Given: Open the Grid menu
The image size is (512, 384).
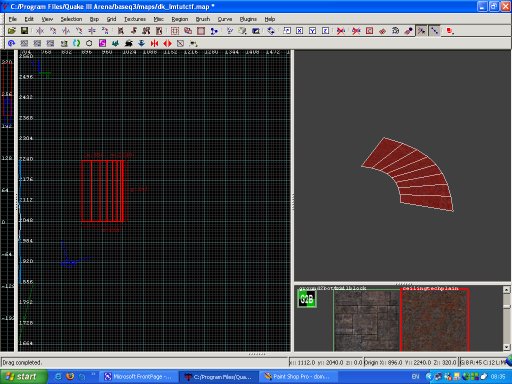Looking at the screenshot, I should (x=111, y=19).
